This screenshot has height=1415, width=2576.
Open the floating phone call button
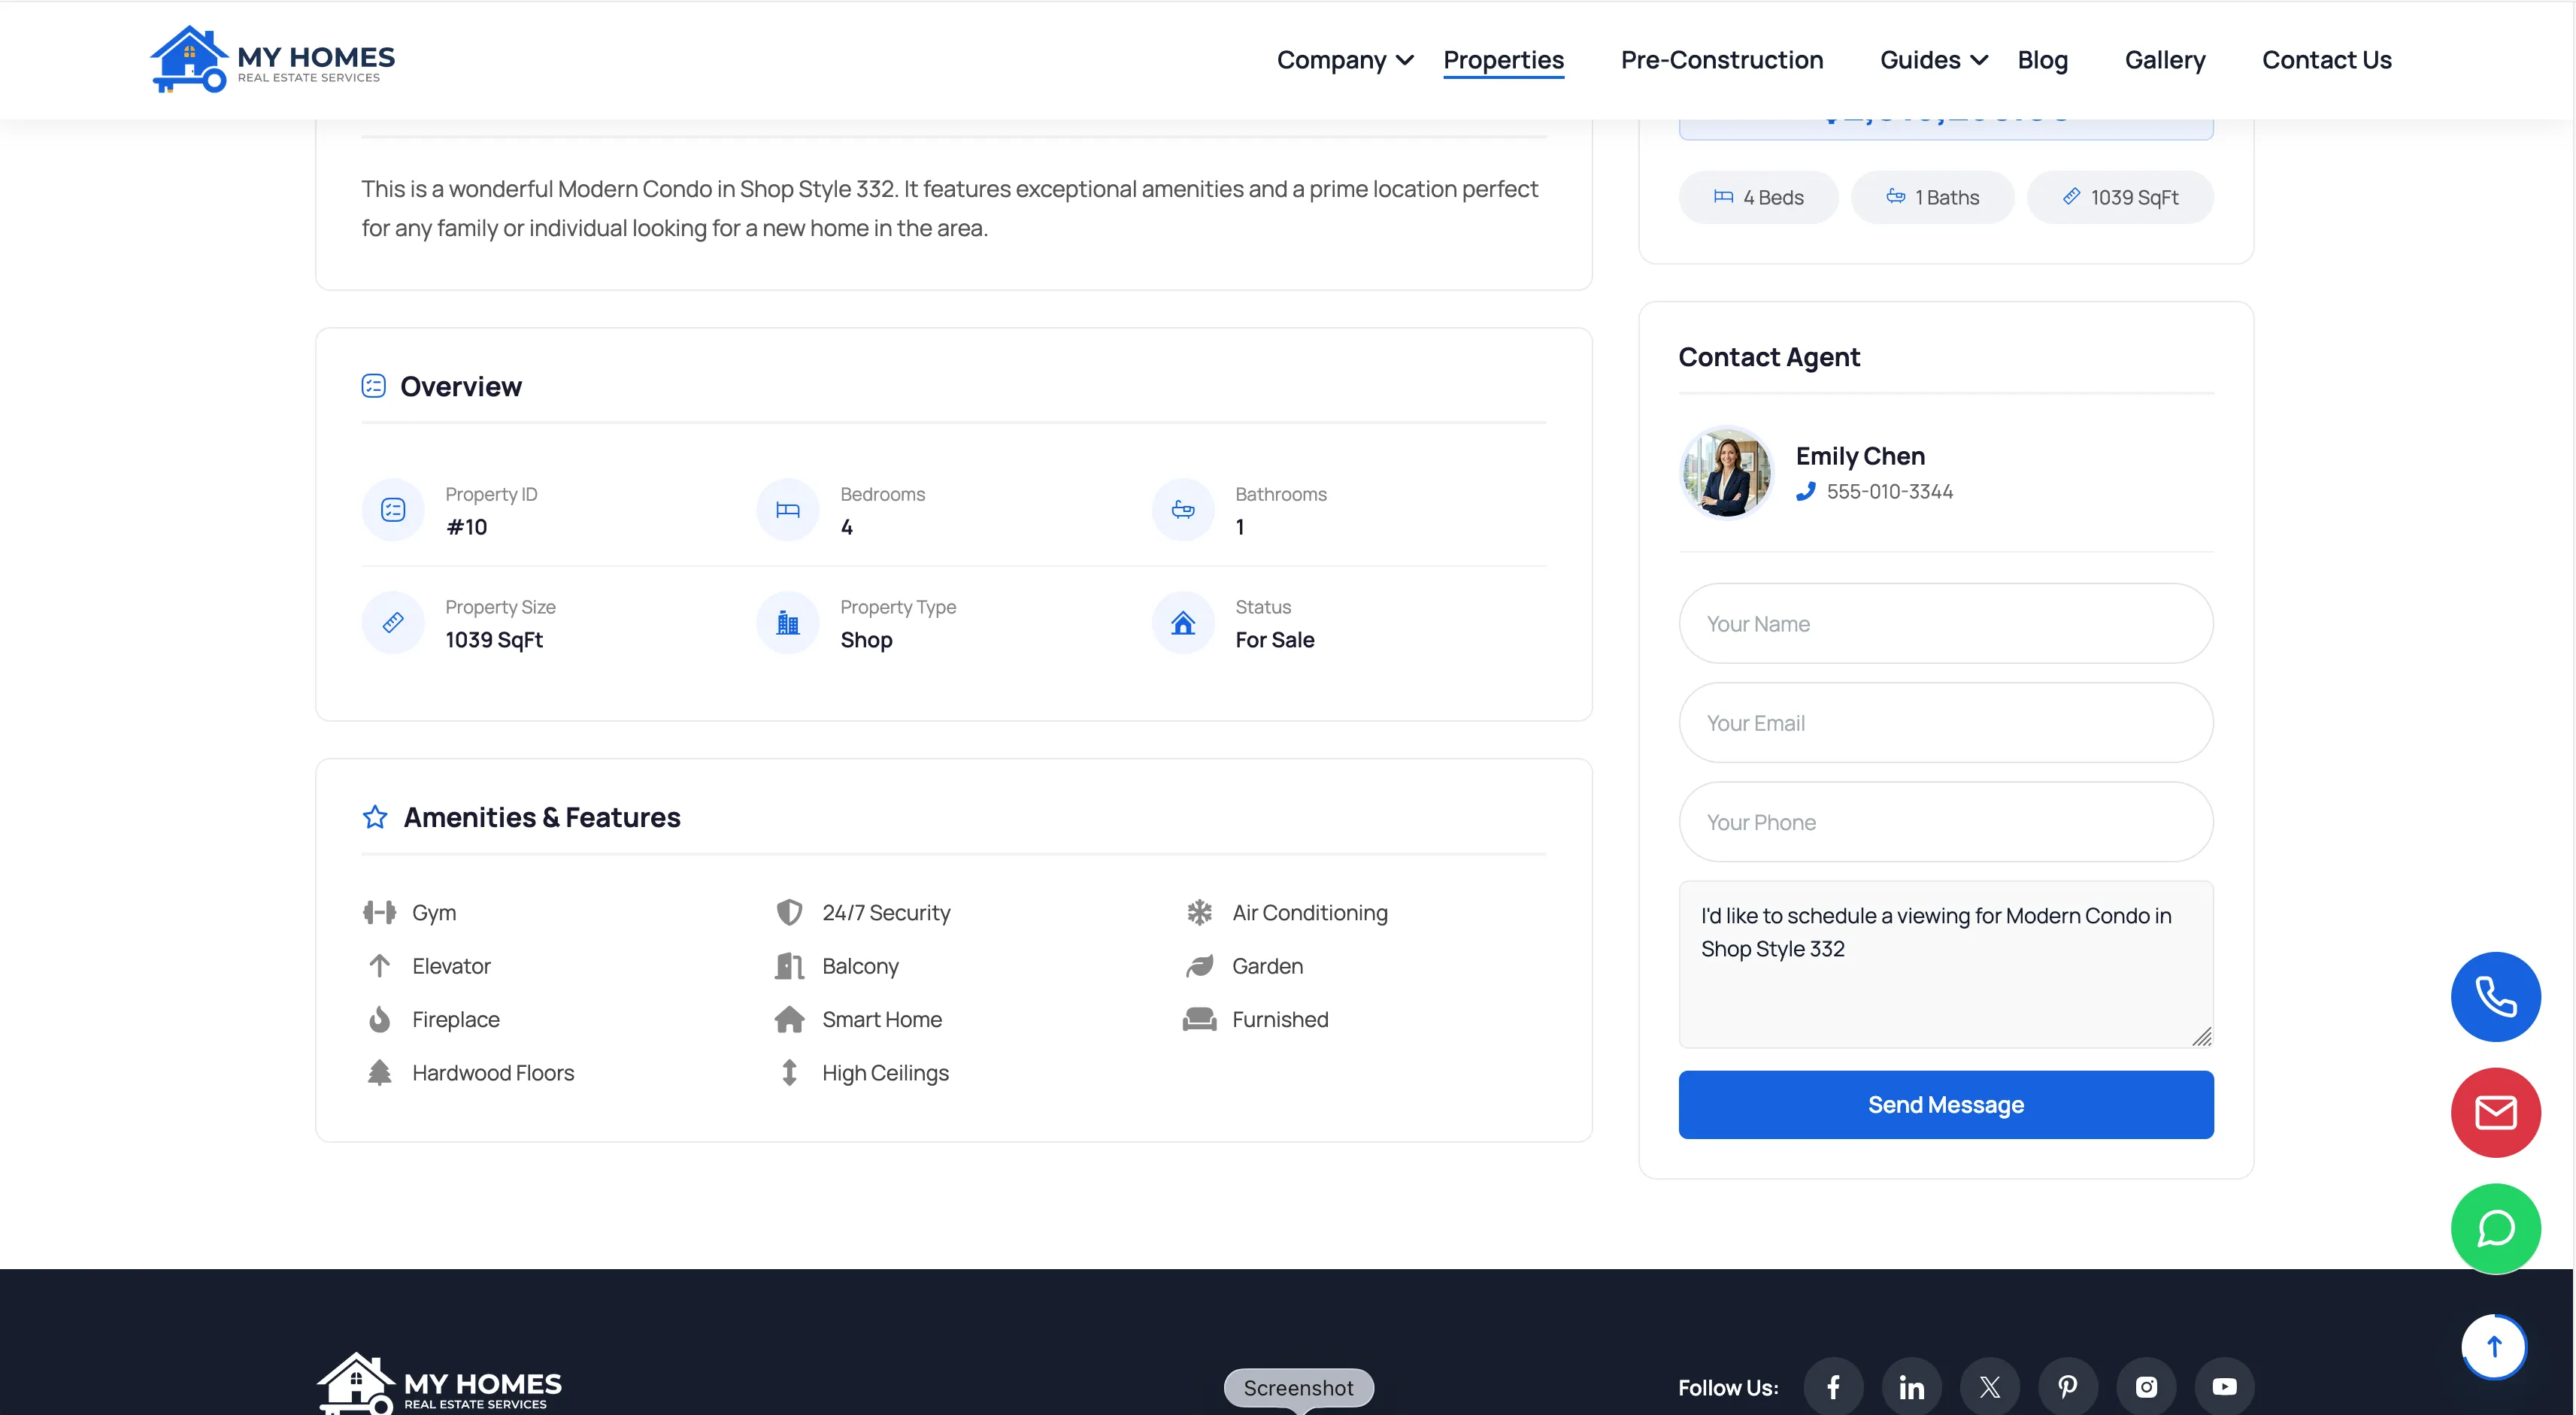coord(2495,996)
